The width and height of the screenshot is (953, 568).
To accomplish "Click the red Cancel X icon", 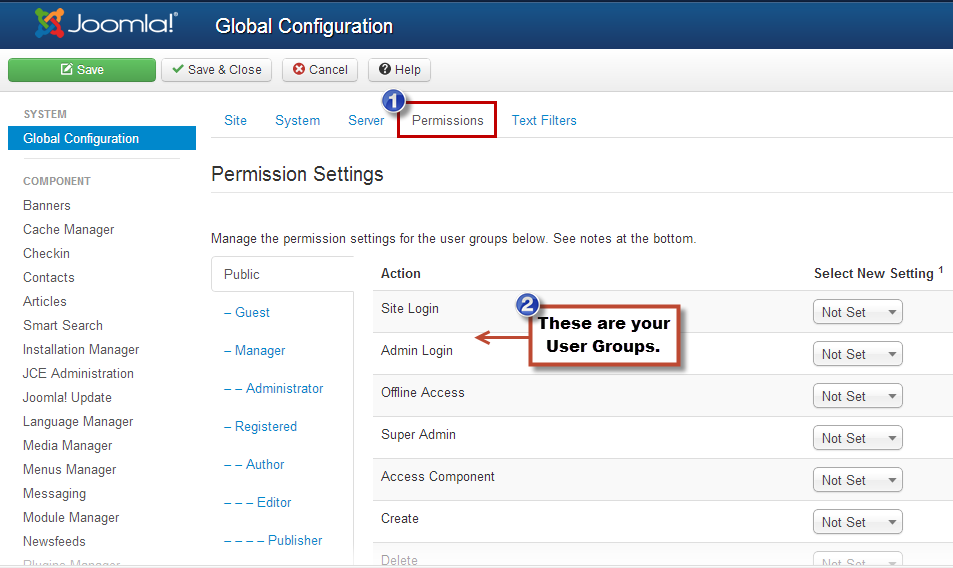I will point(298,69).
